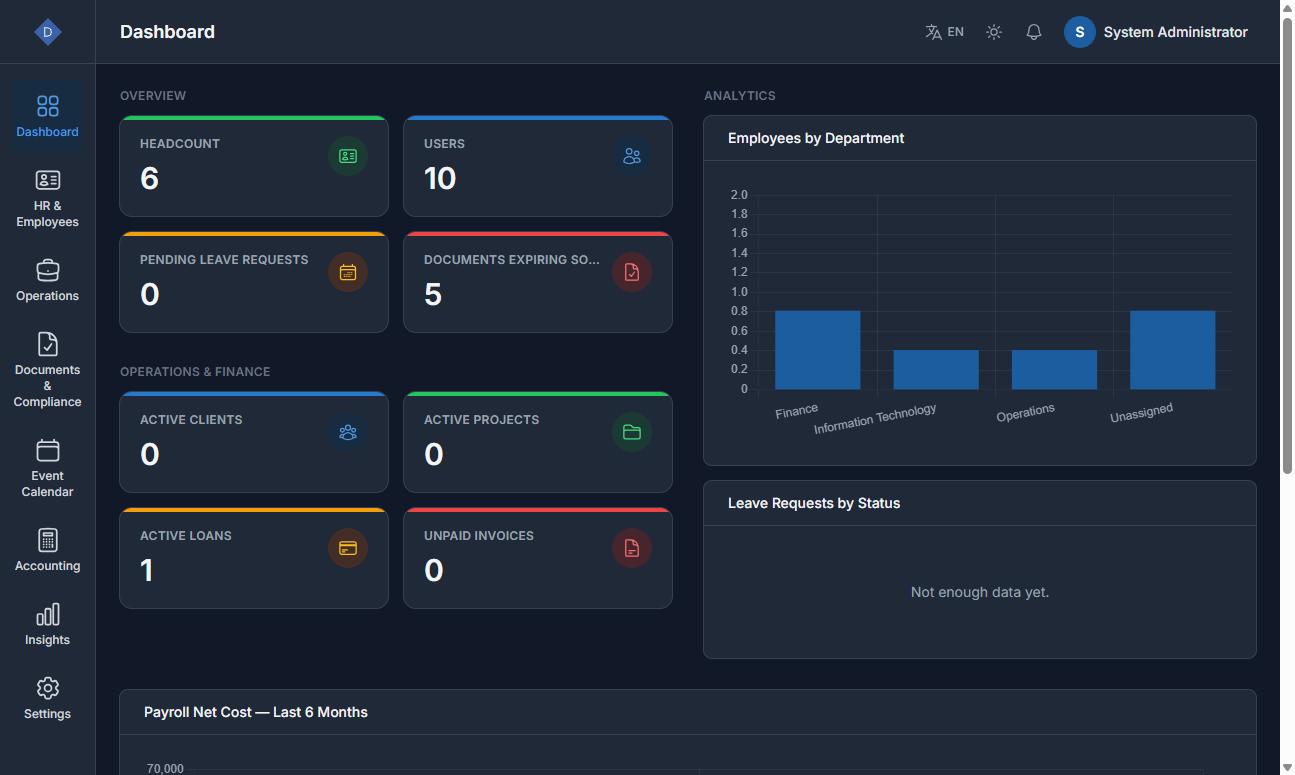Click the Not enough data yet message
Screen dimensions: 1295x775
(x=980, y=592)
